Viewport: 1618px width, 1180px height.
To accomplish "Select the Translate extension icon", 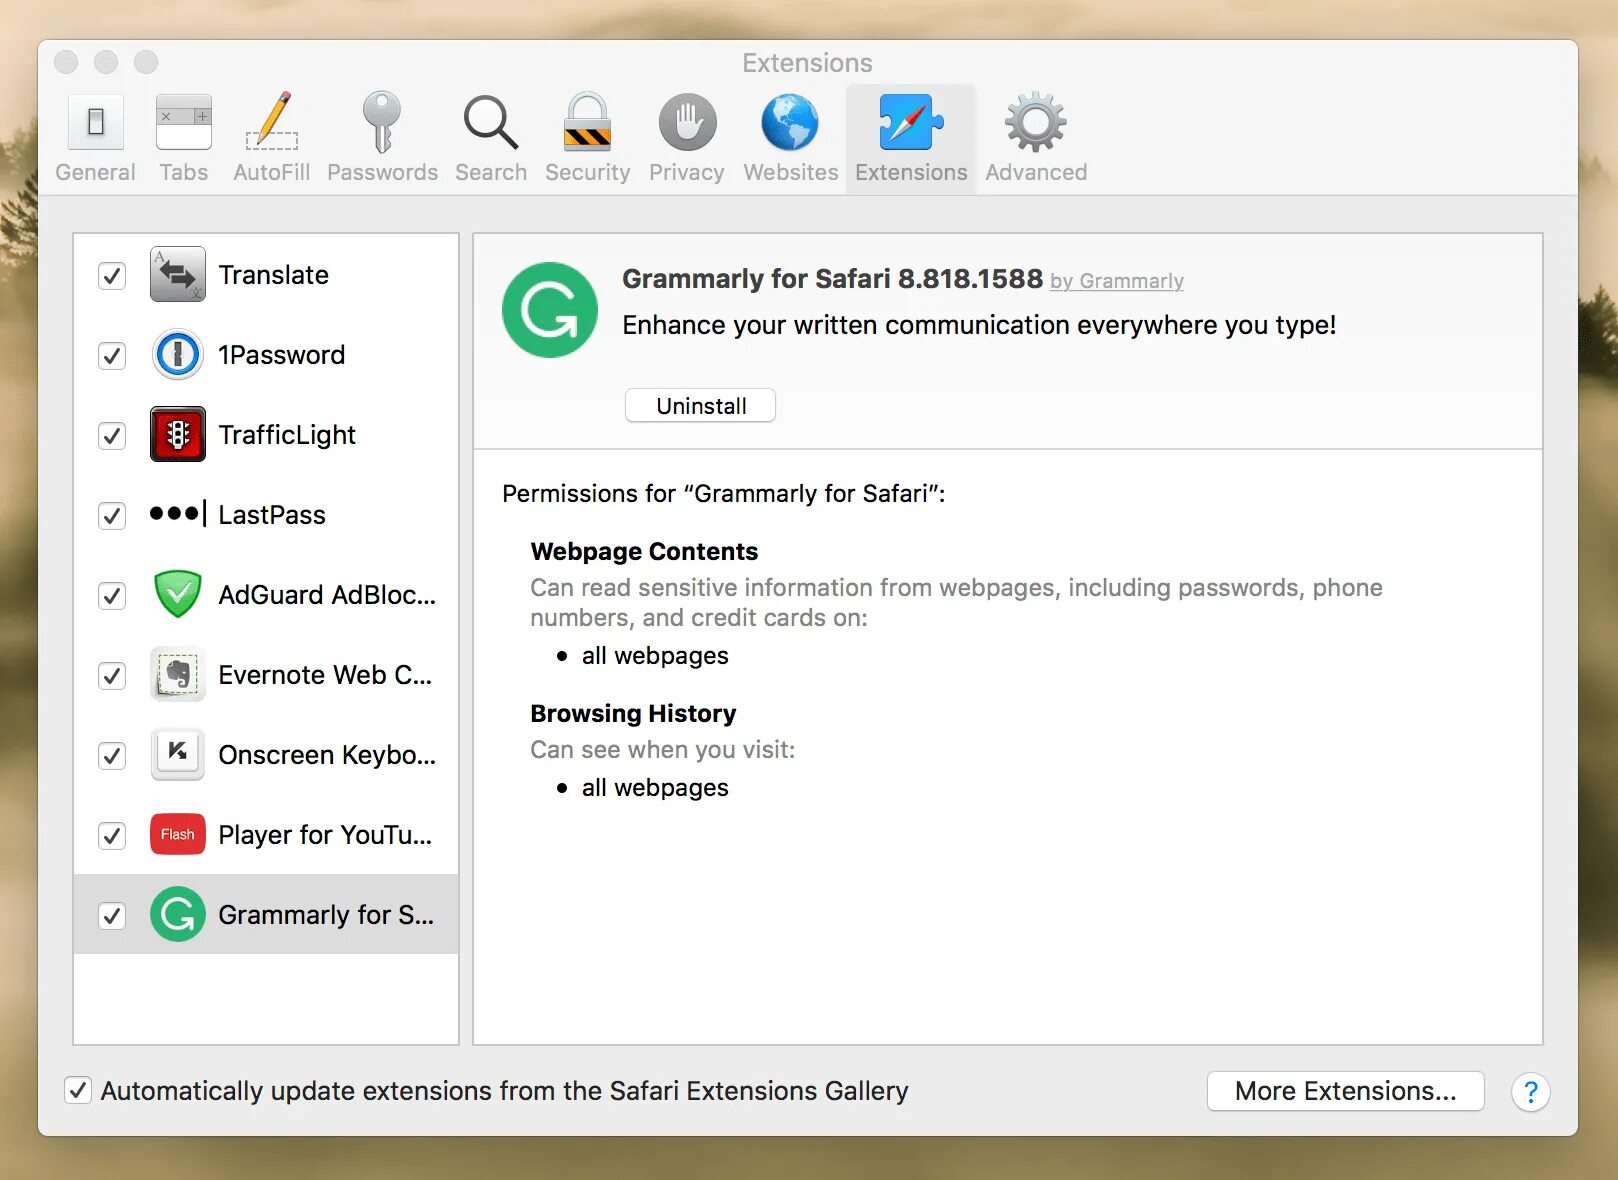I will [178, 274].
